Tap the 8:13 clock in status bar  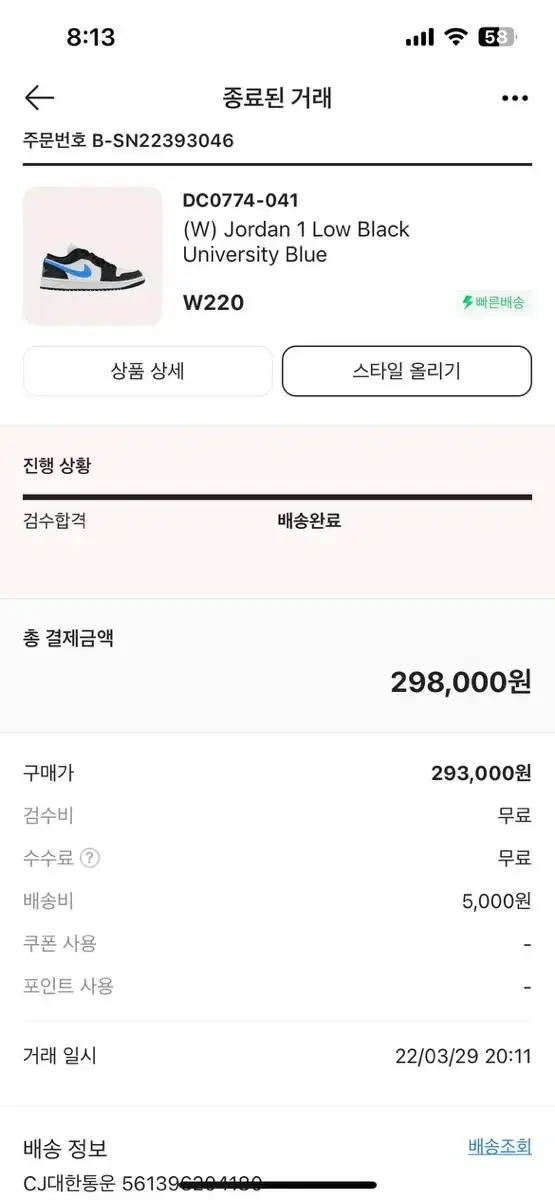[91, 37]
